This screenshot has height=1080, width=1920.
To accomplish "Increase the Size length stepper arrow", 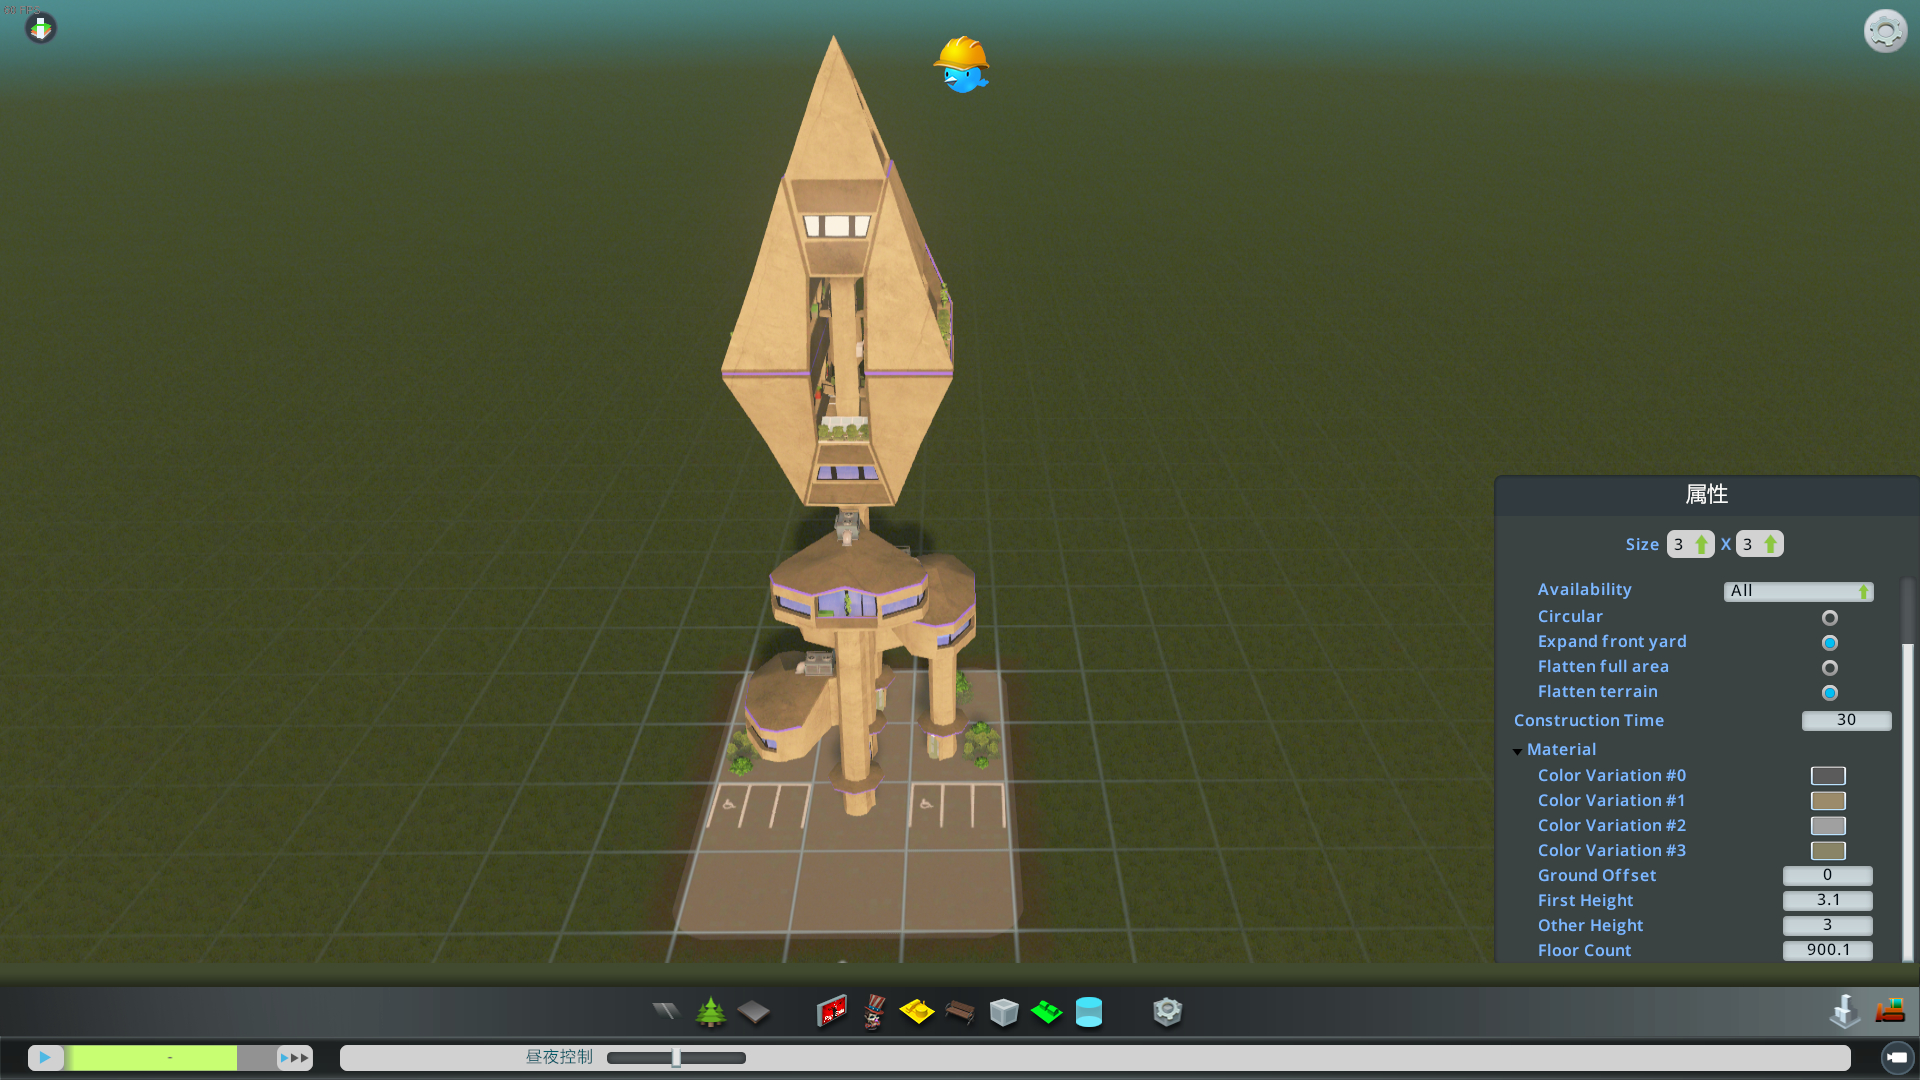I will [x=1770, y=545].
